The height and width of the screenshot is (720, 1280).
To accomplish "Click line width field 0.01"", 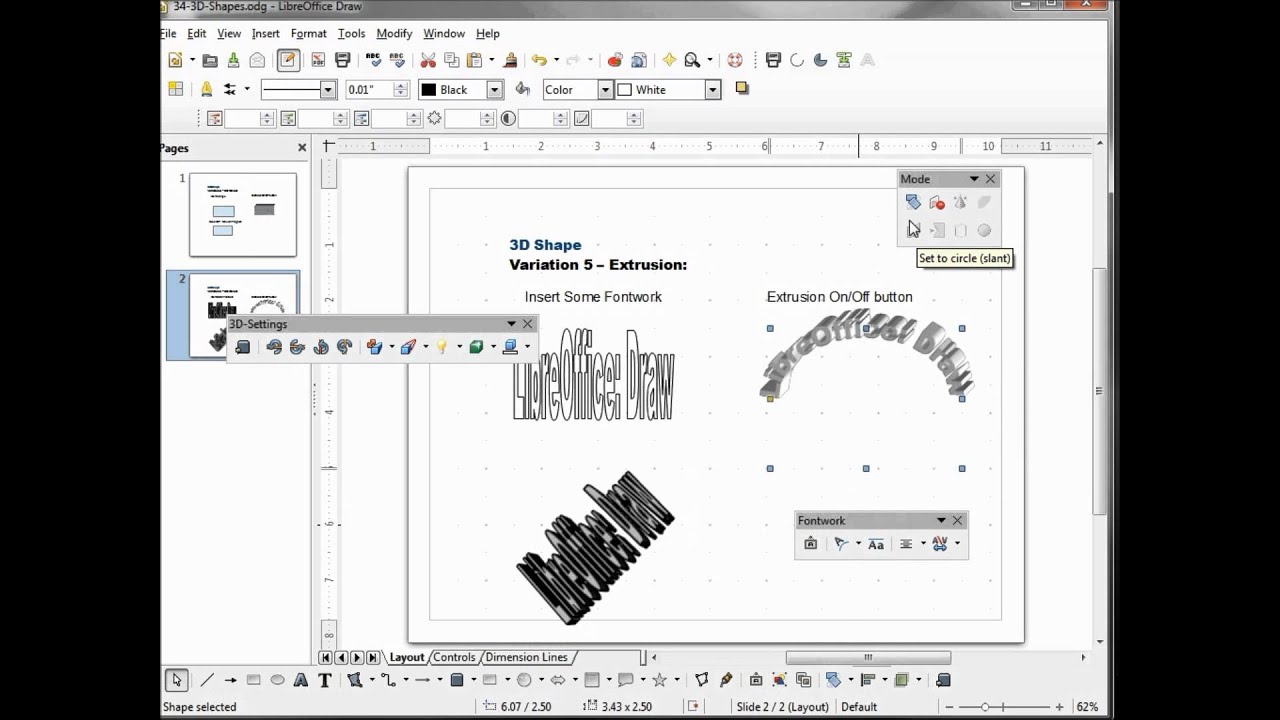I will click(369, 90).
